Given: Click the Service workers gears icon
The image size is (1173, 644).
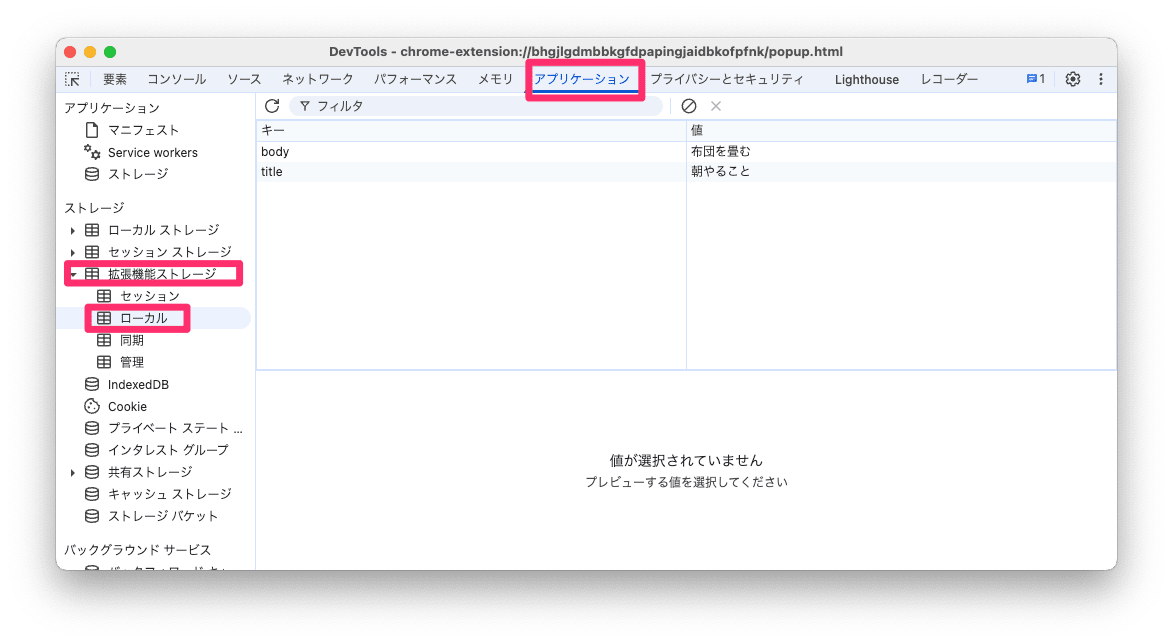Looking at the screenshot, I should pyautogui.click(x=92, y=152).
